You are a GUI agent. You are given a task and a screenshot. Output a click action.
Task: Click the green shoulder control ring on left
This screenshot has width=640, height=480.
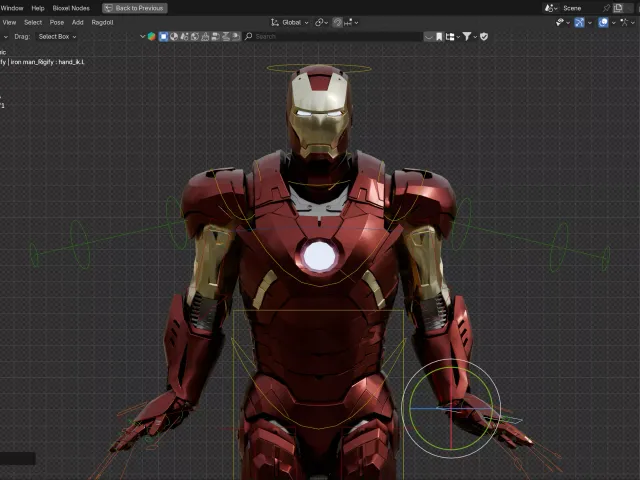[175, 223]
